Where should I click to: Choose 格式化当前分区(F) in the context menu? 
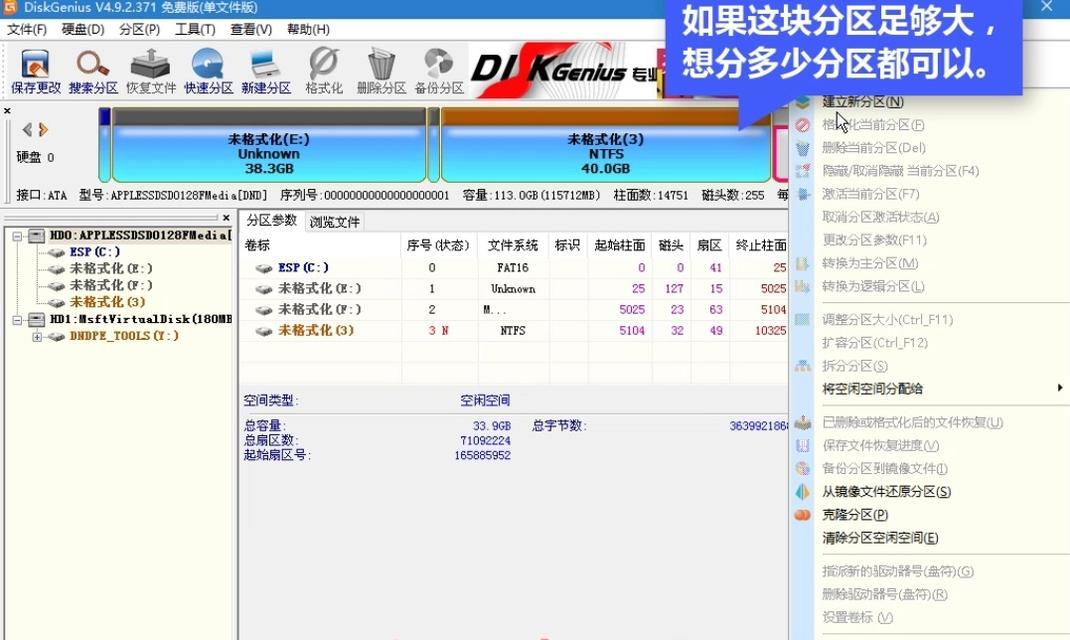pos(873,125)
